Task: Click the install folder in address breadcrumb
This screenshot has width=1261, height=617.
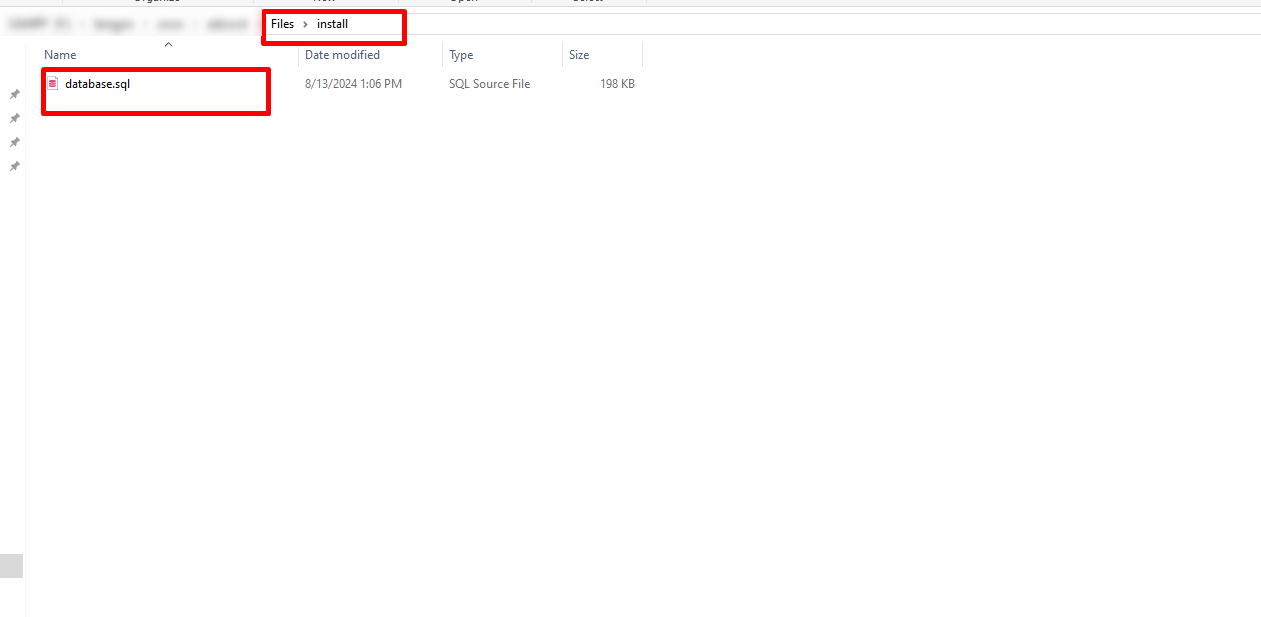Action: click(x=332, y=24)
